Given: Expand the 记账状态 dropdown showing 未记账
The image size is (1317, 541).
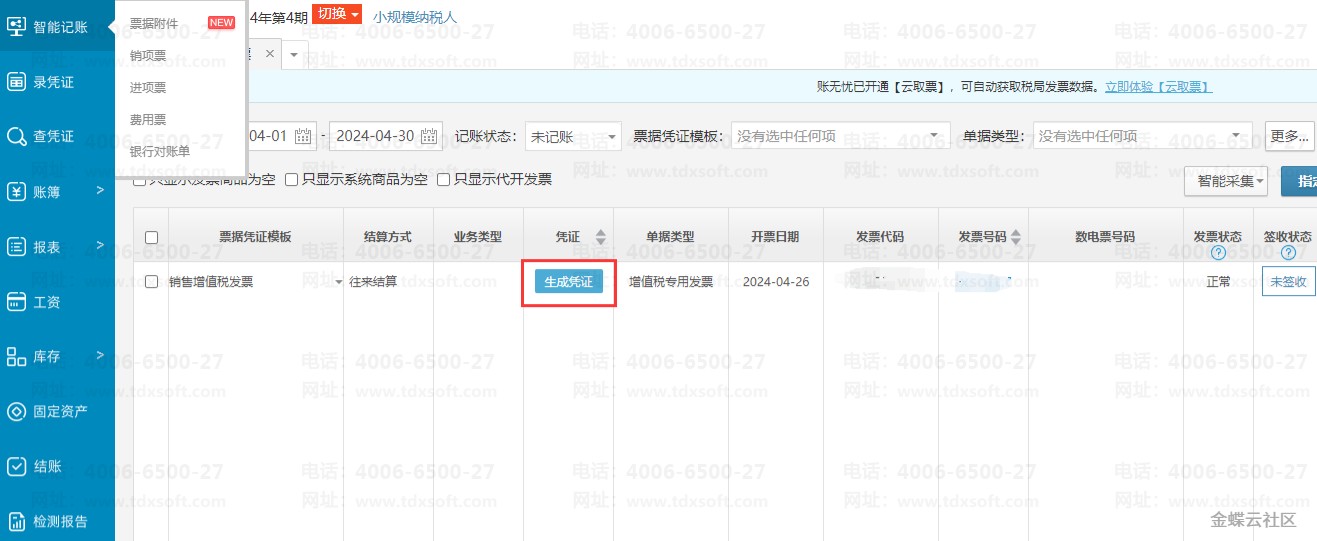Looking at the screenshot, I should 572,136.
